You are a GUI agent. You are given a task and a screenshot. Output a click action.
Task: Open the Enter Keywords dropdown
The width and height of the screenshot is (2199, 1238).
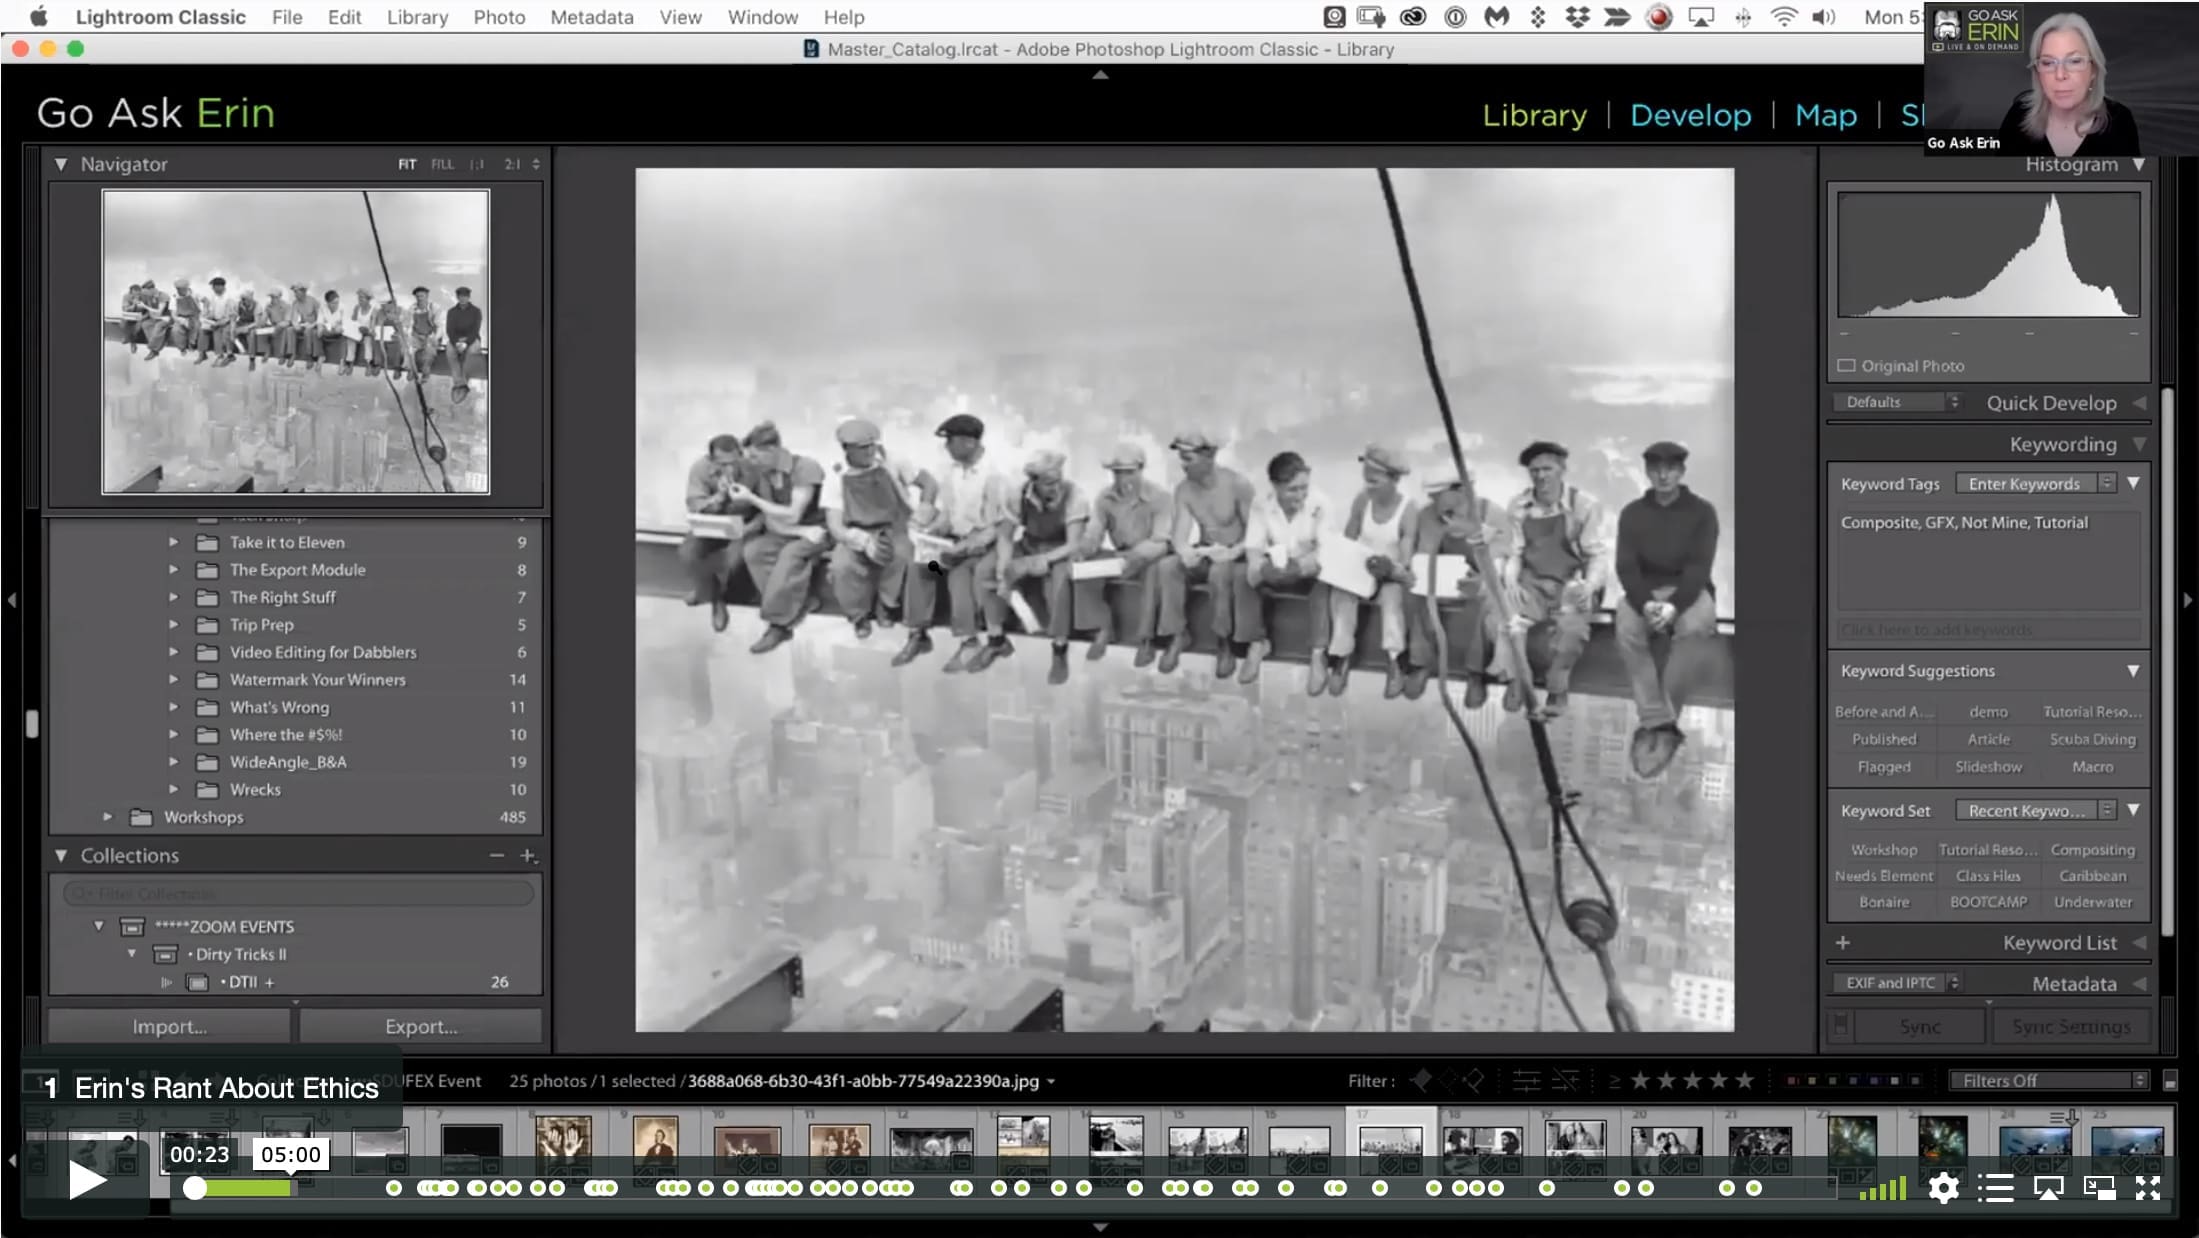[x=2035, y=484]
